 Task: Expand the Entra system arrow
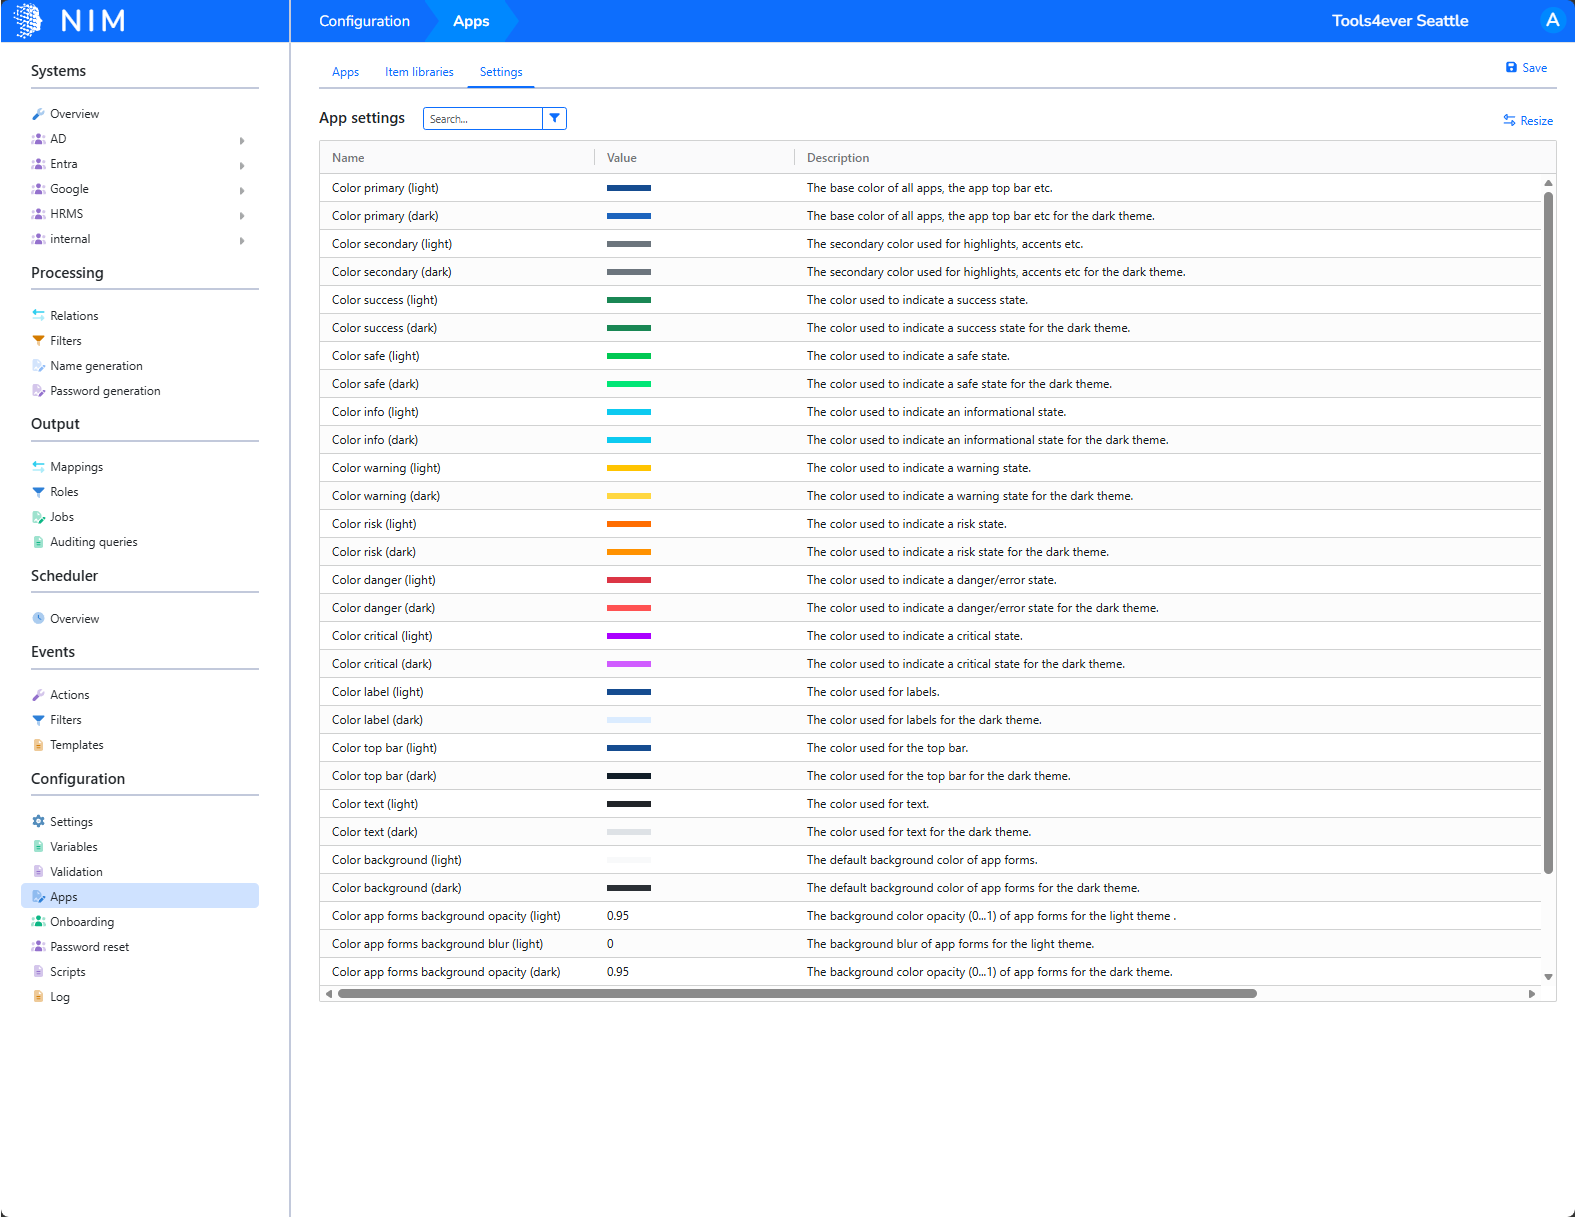click(242, 165)
